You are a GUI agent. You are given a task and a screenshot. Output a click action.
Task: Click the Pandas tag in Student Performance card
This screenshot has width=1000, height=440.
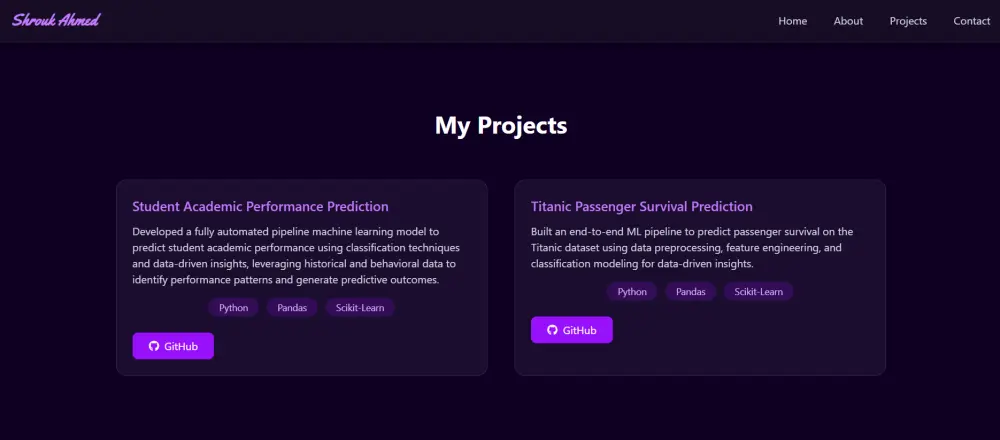pyautogui.click(x=292, y=308)
